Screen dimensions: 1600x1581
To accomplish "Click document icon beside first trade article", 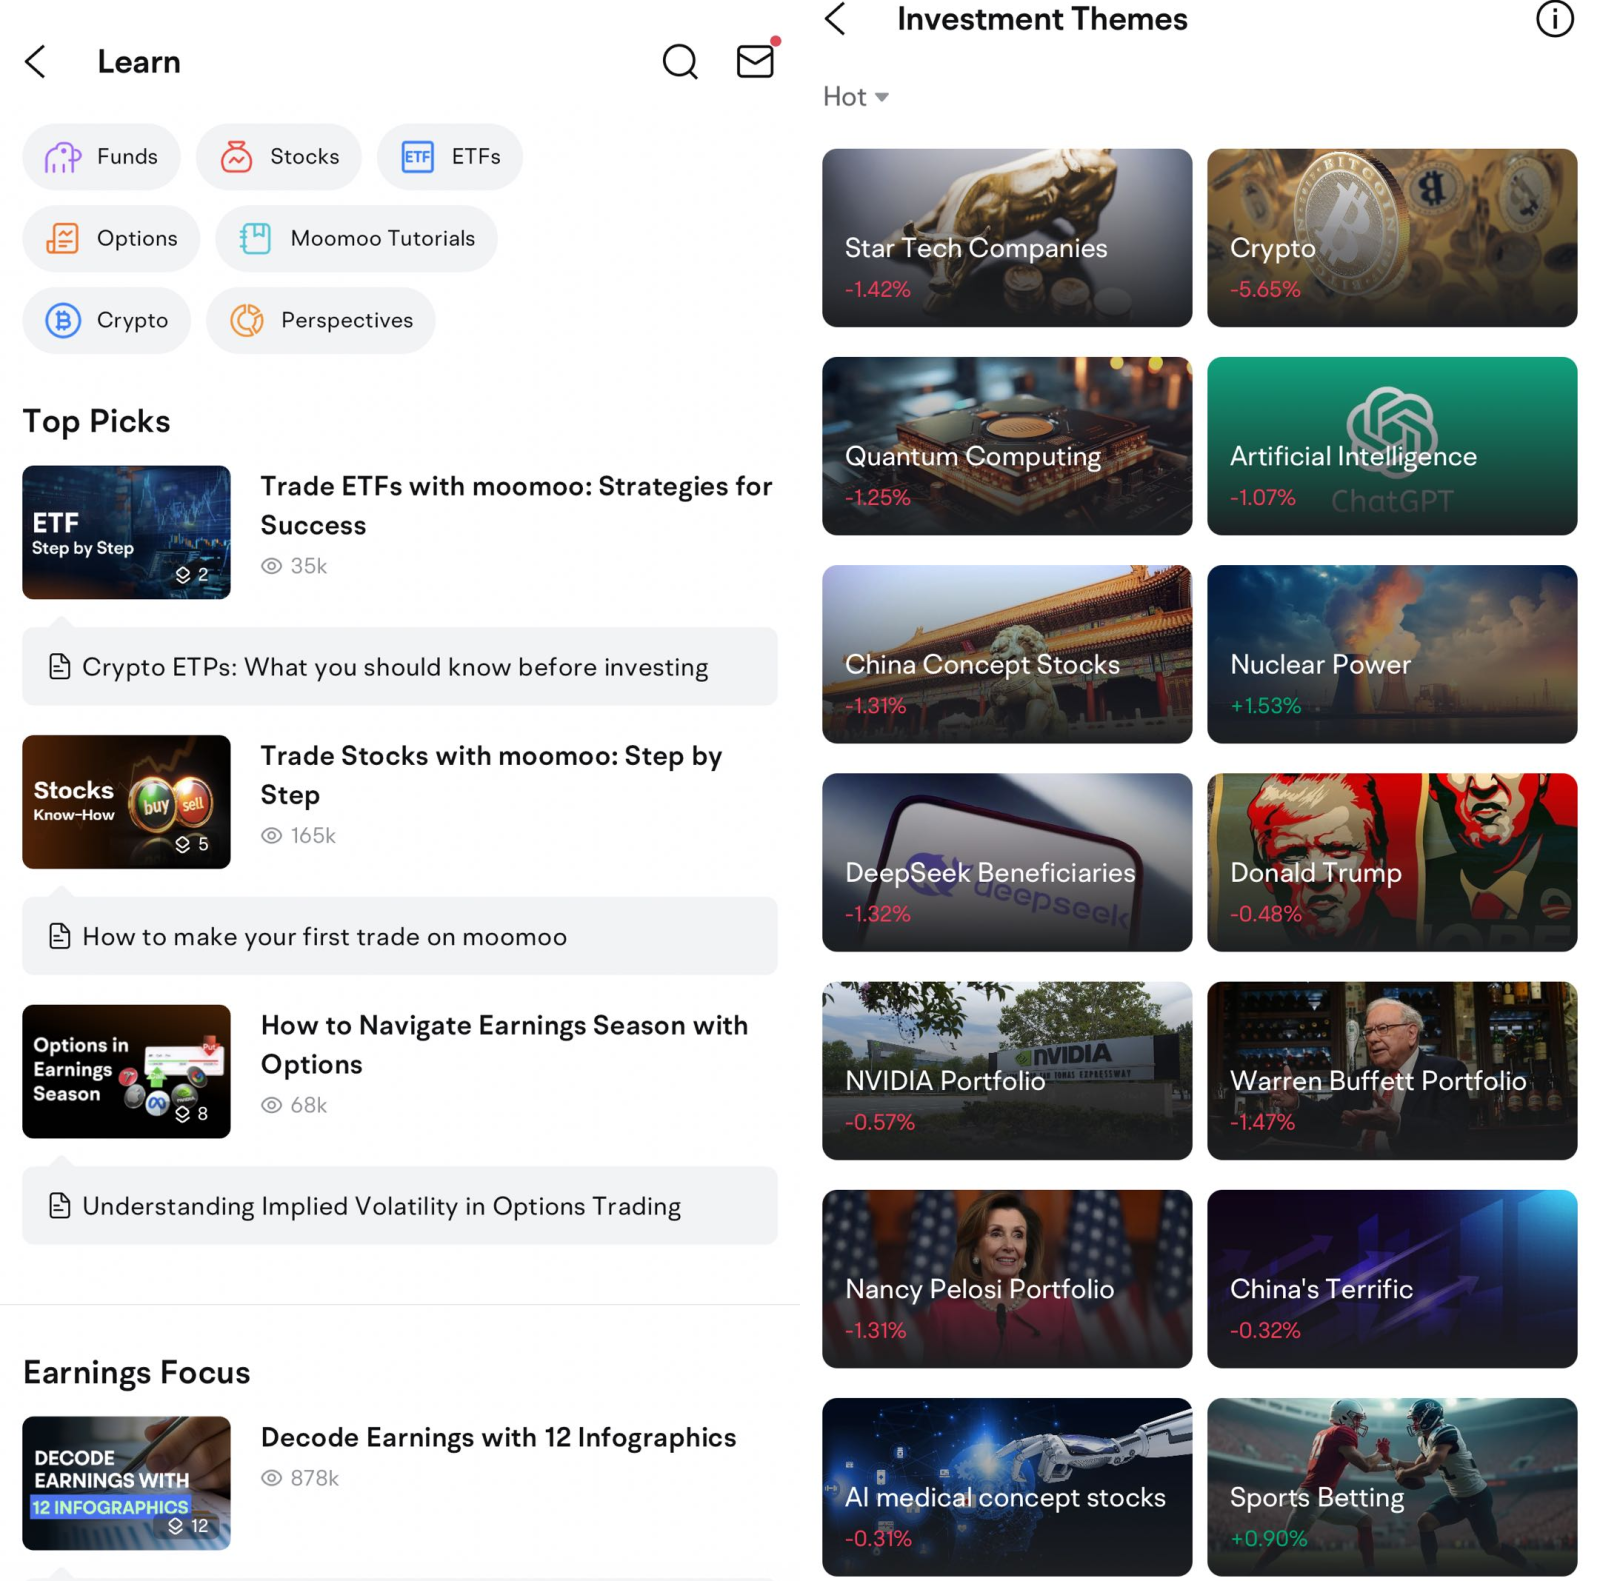I will coord(60,937).
